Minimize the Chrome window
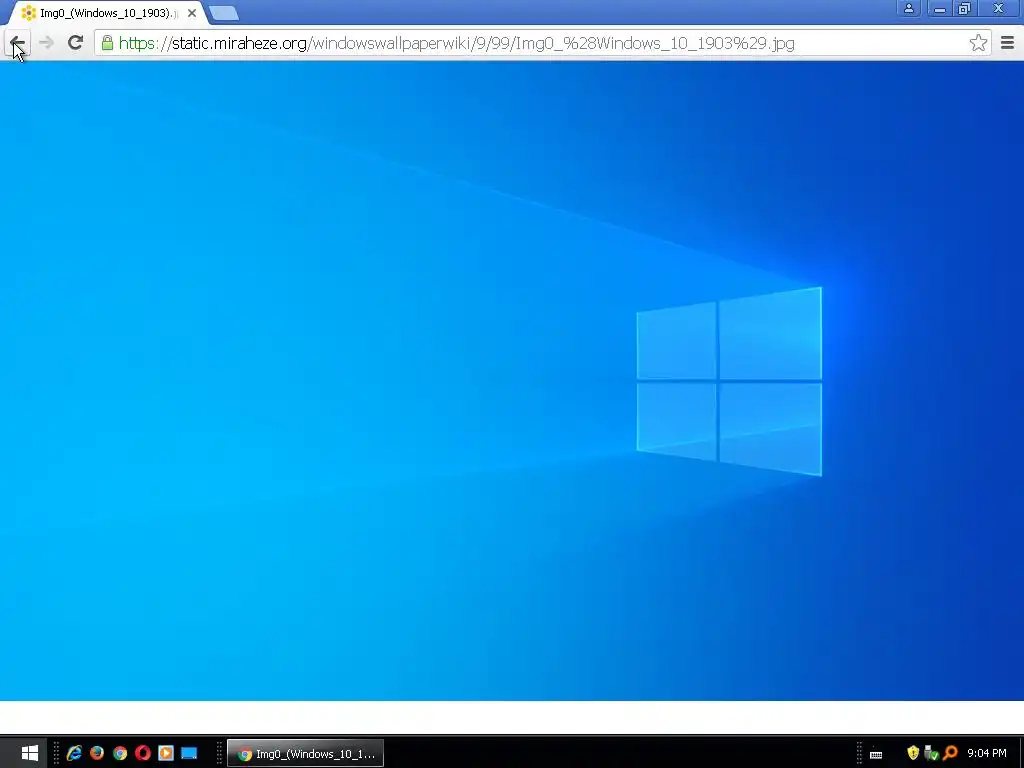This screenshot has width=1024, height=768. click(939, 8)
